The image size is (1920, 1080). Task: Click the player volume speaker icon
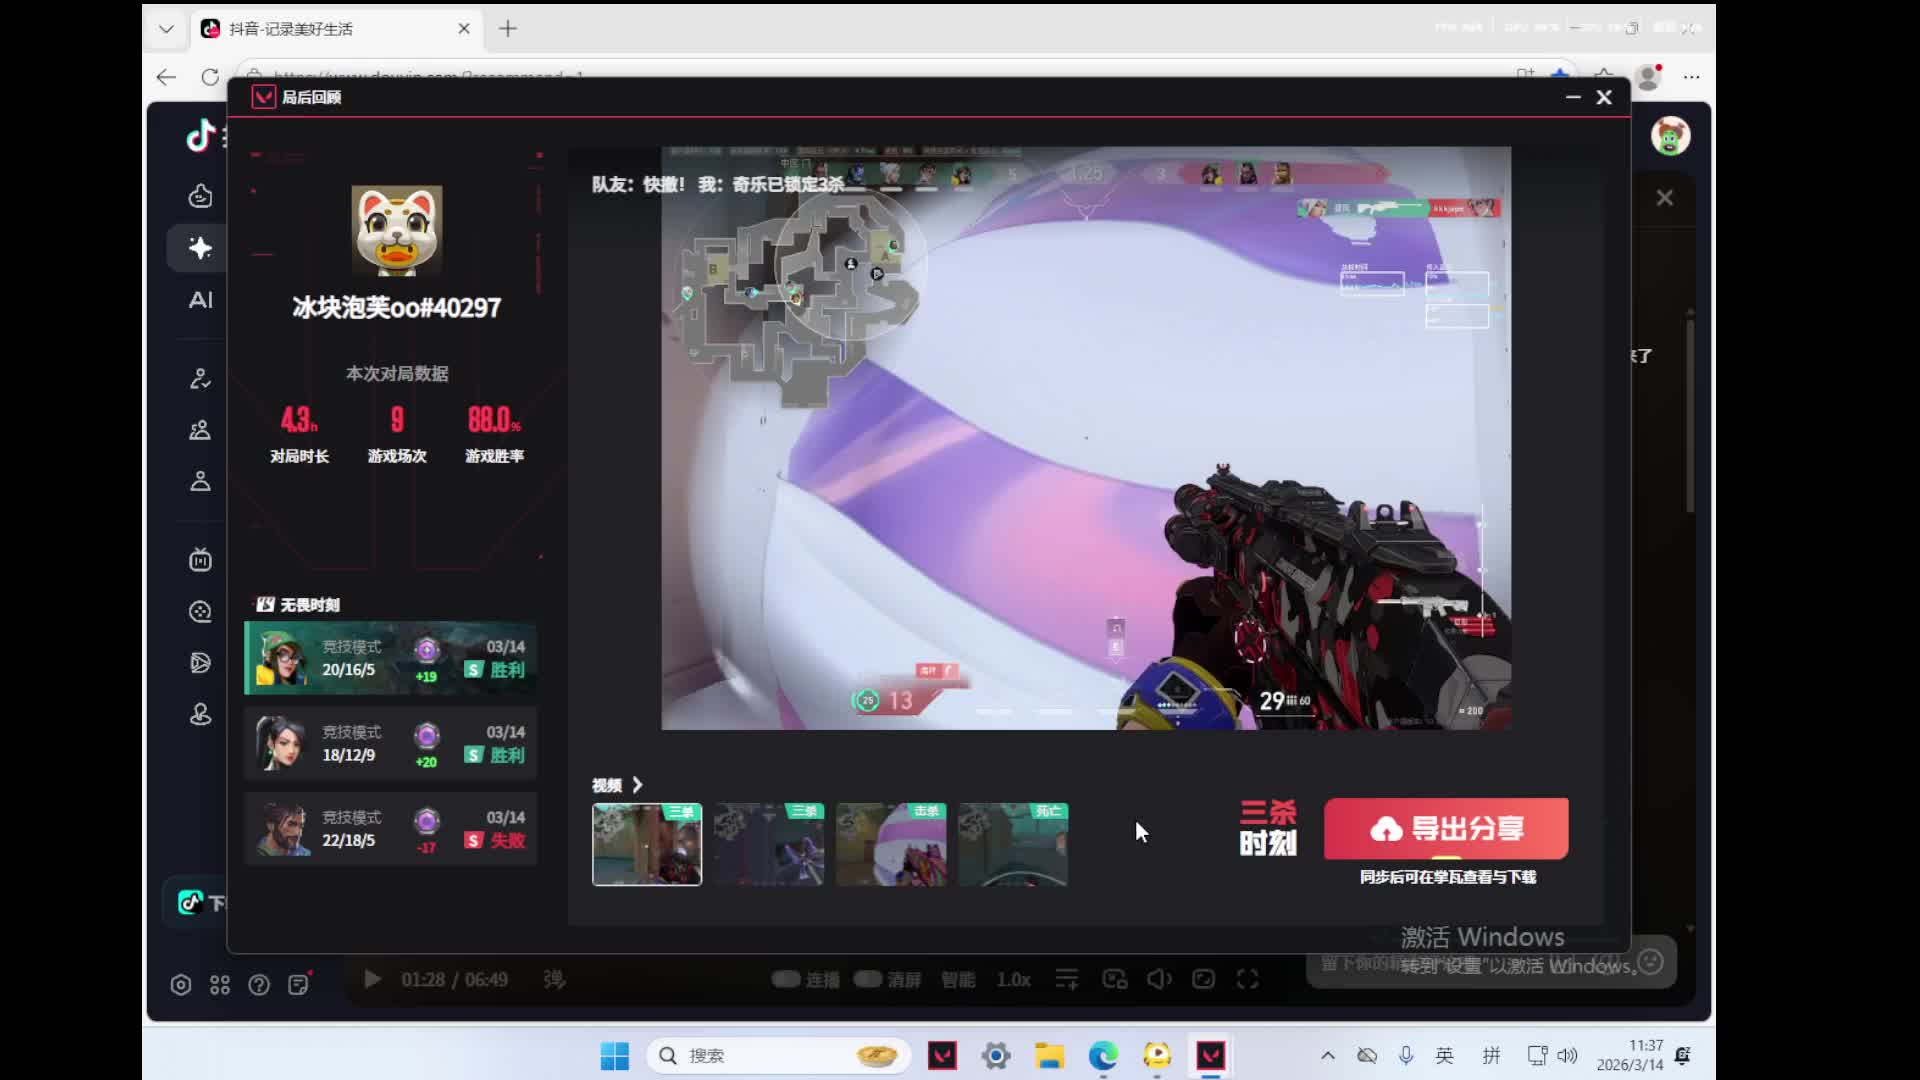1159,979
